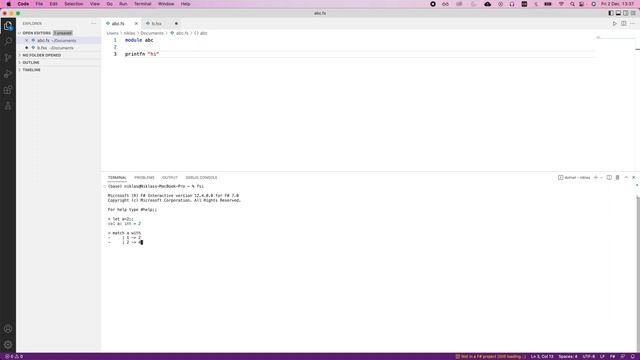Open the Customize Layout icon
This screenshot has width=640, height=360.
tap(633, 13)
